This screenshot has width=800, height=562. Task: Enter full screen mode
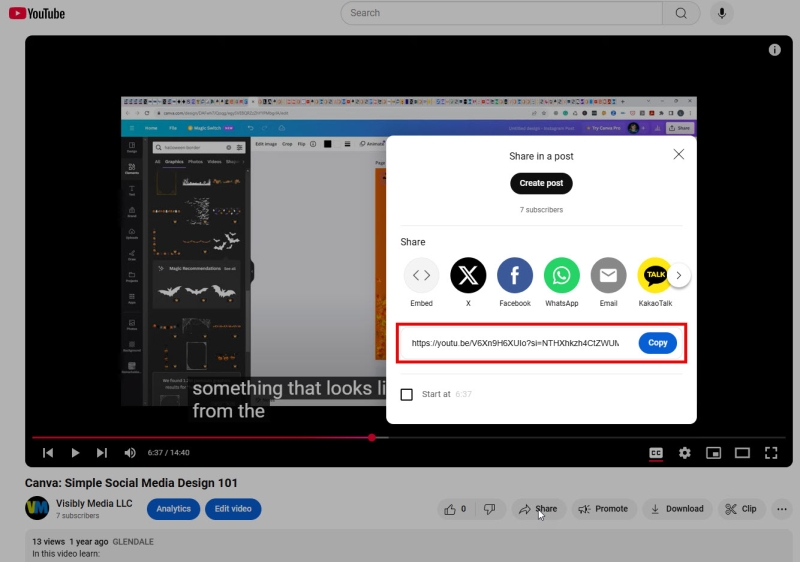click(x=771, y=452)
